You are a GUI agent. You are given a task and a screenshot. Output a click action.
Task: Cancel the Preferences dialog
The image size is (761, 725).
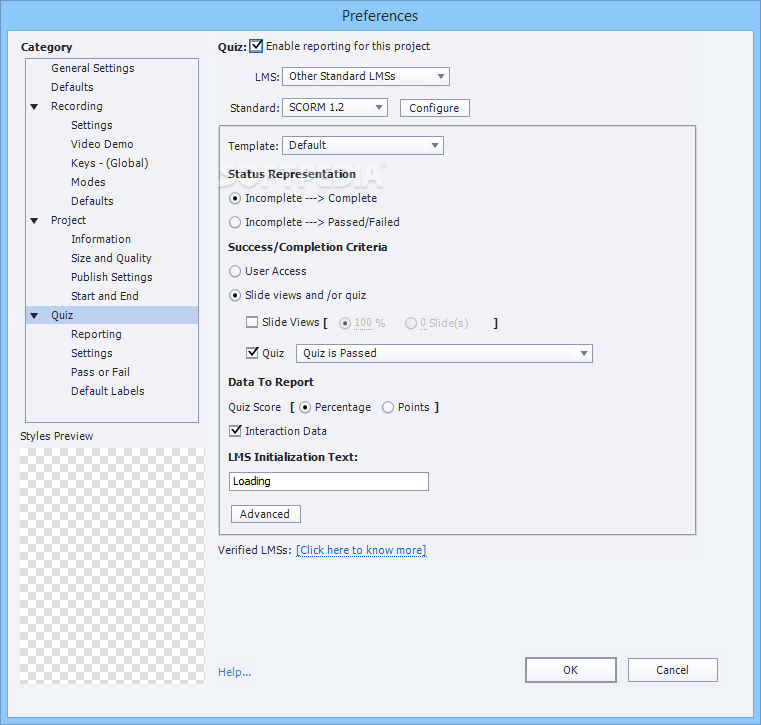point(673,670)
